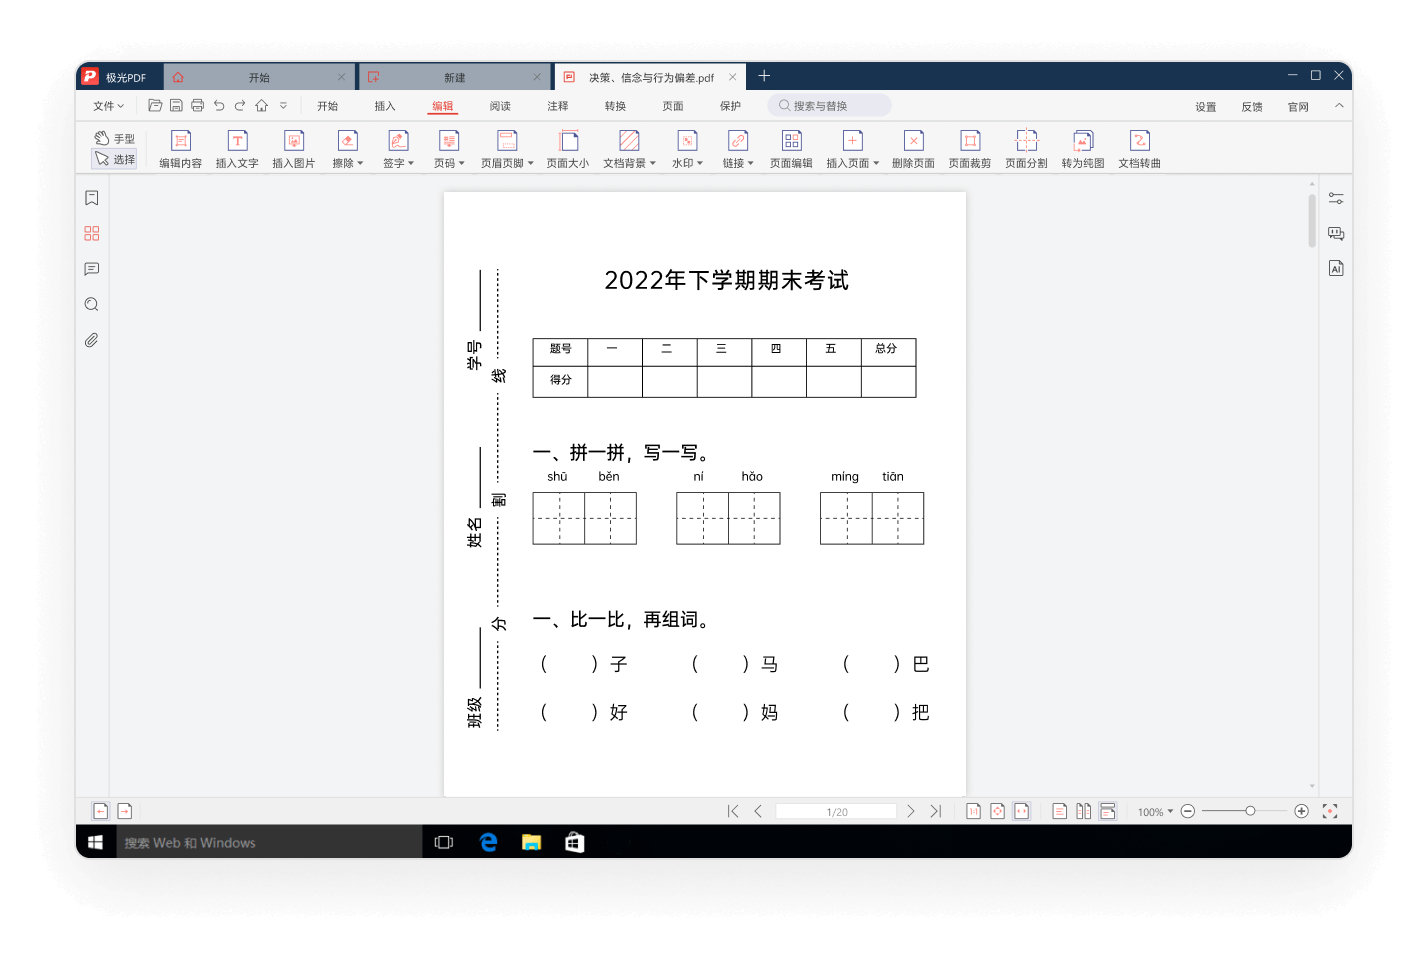The width and height of the screenshot is (1428, 960).
Task: Click the 反馈 button
Action: (x=1251, y=105)
